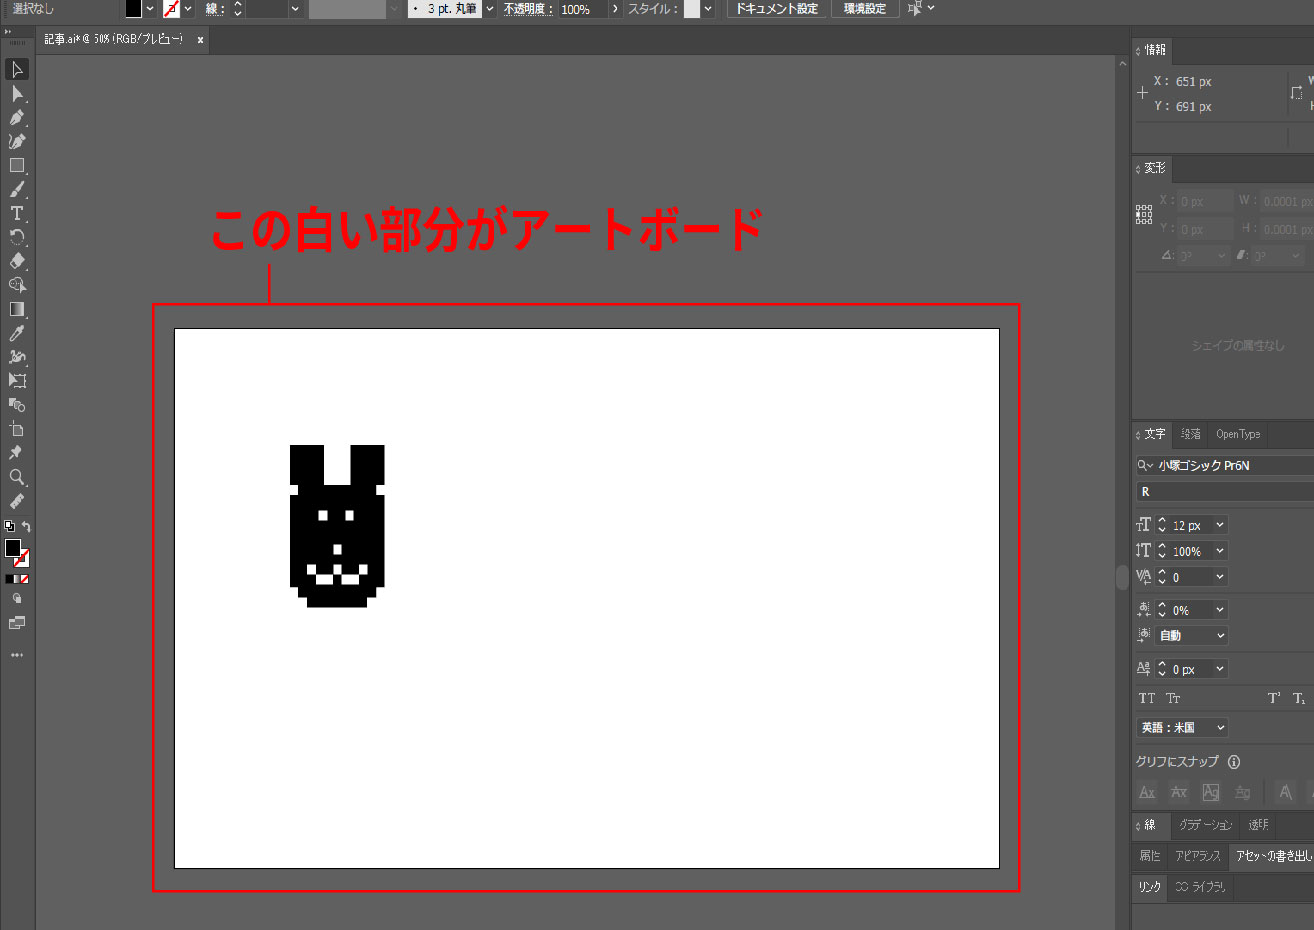Activate the Type tool
The width and height of the screenshot is (1314, 930).
(17, 213)
